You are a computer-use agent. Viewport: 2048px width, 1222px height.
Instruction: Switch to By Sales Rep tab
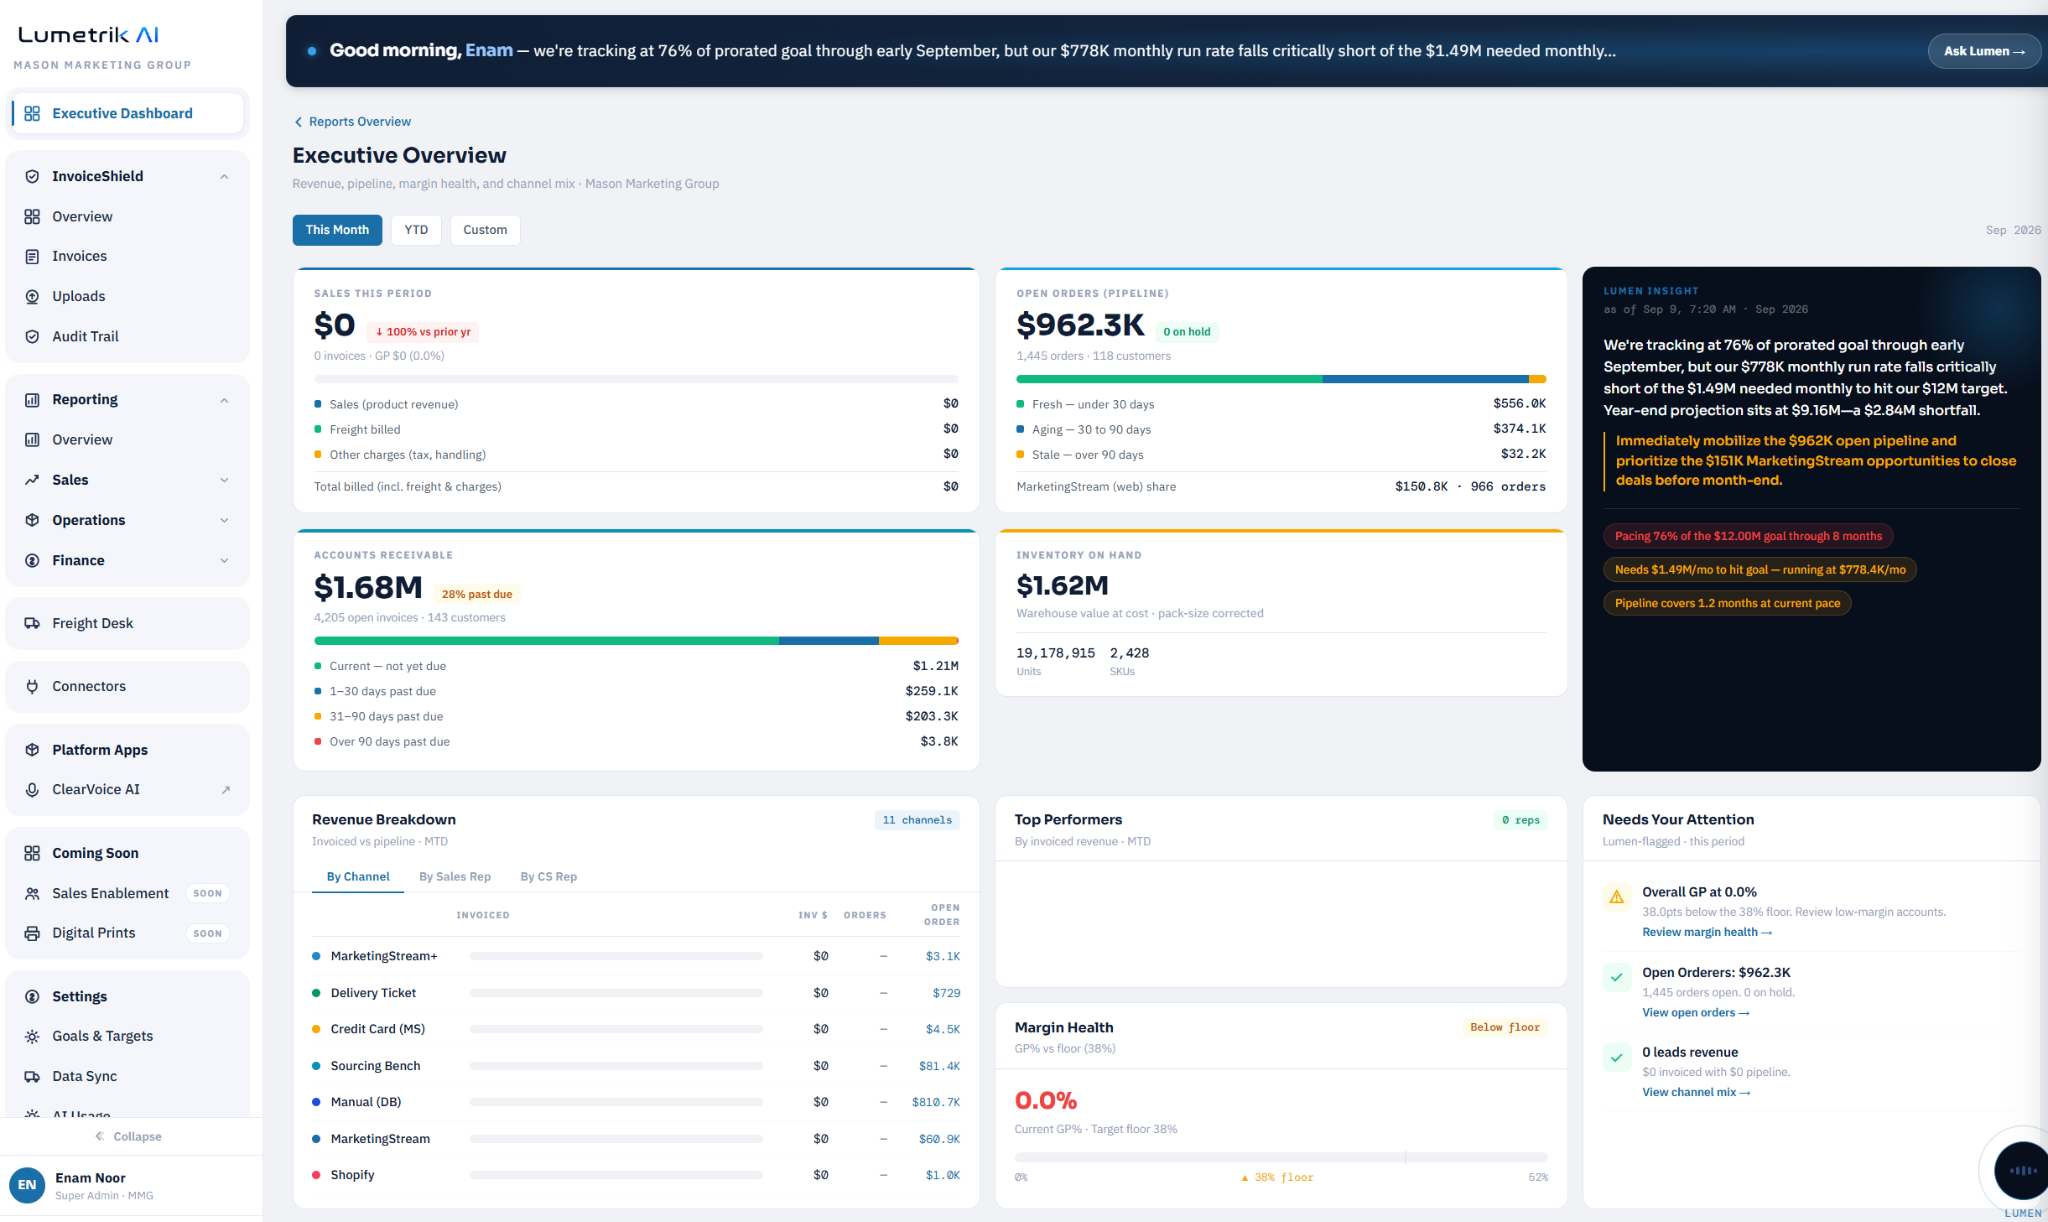pyautogui.click(x=455, y=877)
